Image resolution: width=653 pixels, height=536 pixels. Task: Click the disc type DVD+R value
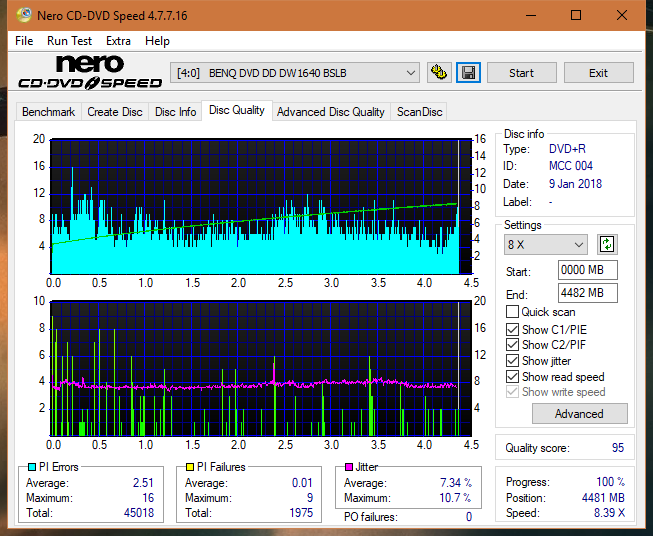coord(567,149)
